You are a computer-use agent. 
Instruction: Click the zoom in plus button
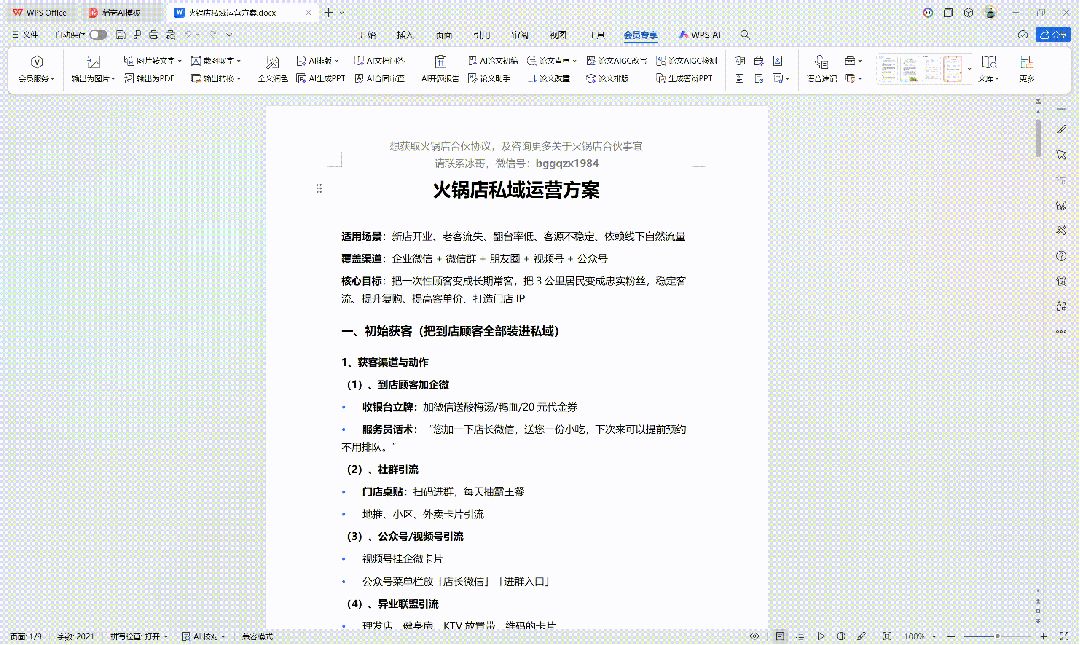point(1043,636)
